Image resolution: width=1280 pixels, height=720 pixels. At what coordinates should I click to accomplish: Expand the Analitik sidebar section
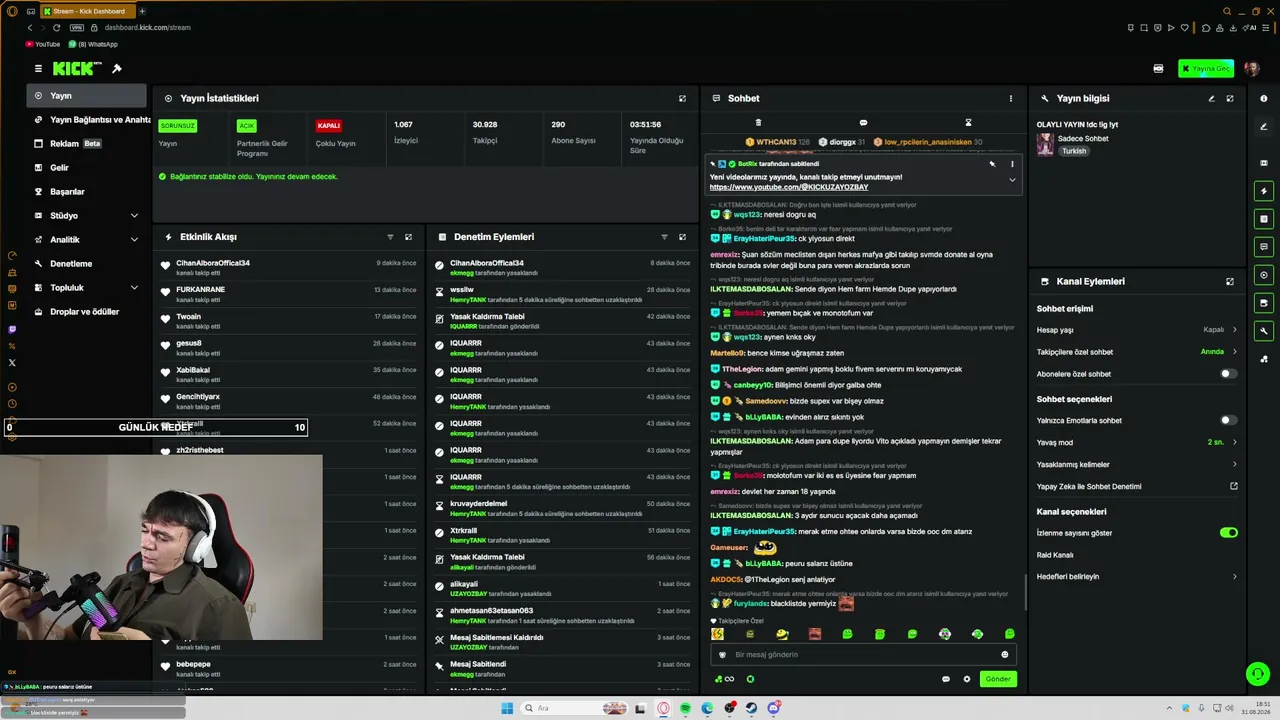click(x=134, y=240)
